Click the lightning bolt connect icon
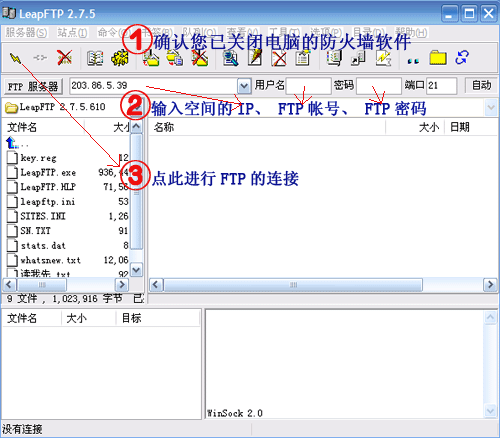Viewport: 500px width, 438px height. 15,58
